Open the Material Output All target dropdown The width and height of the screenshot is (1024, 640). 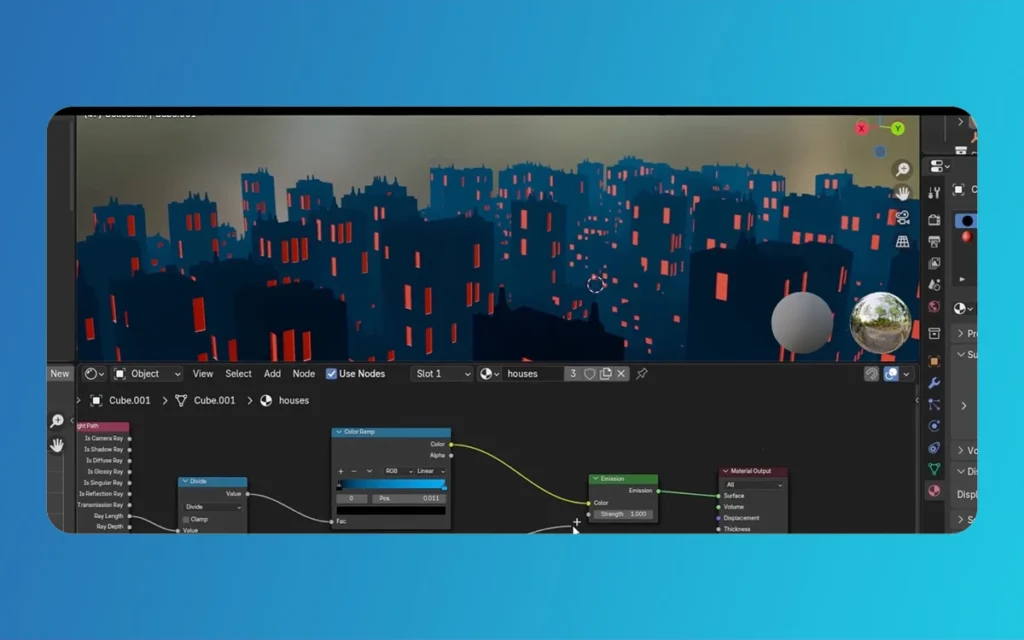pos(753,485)
